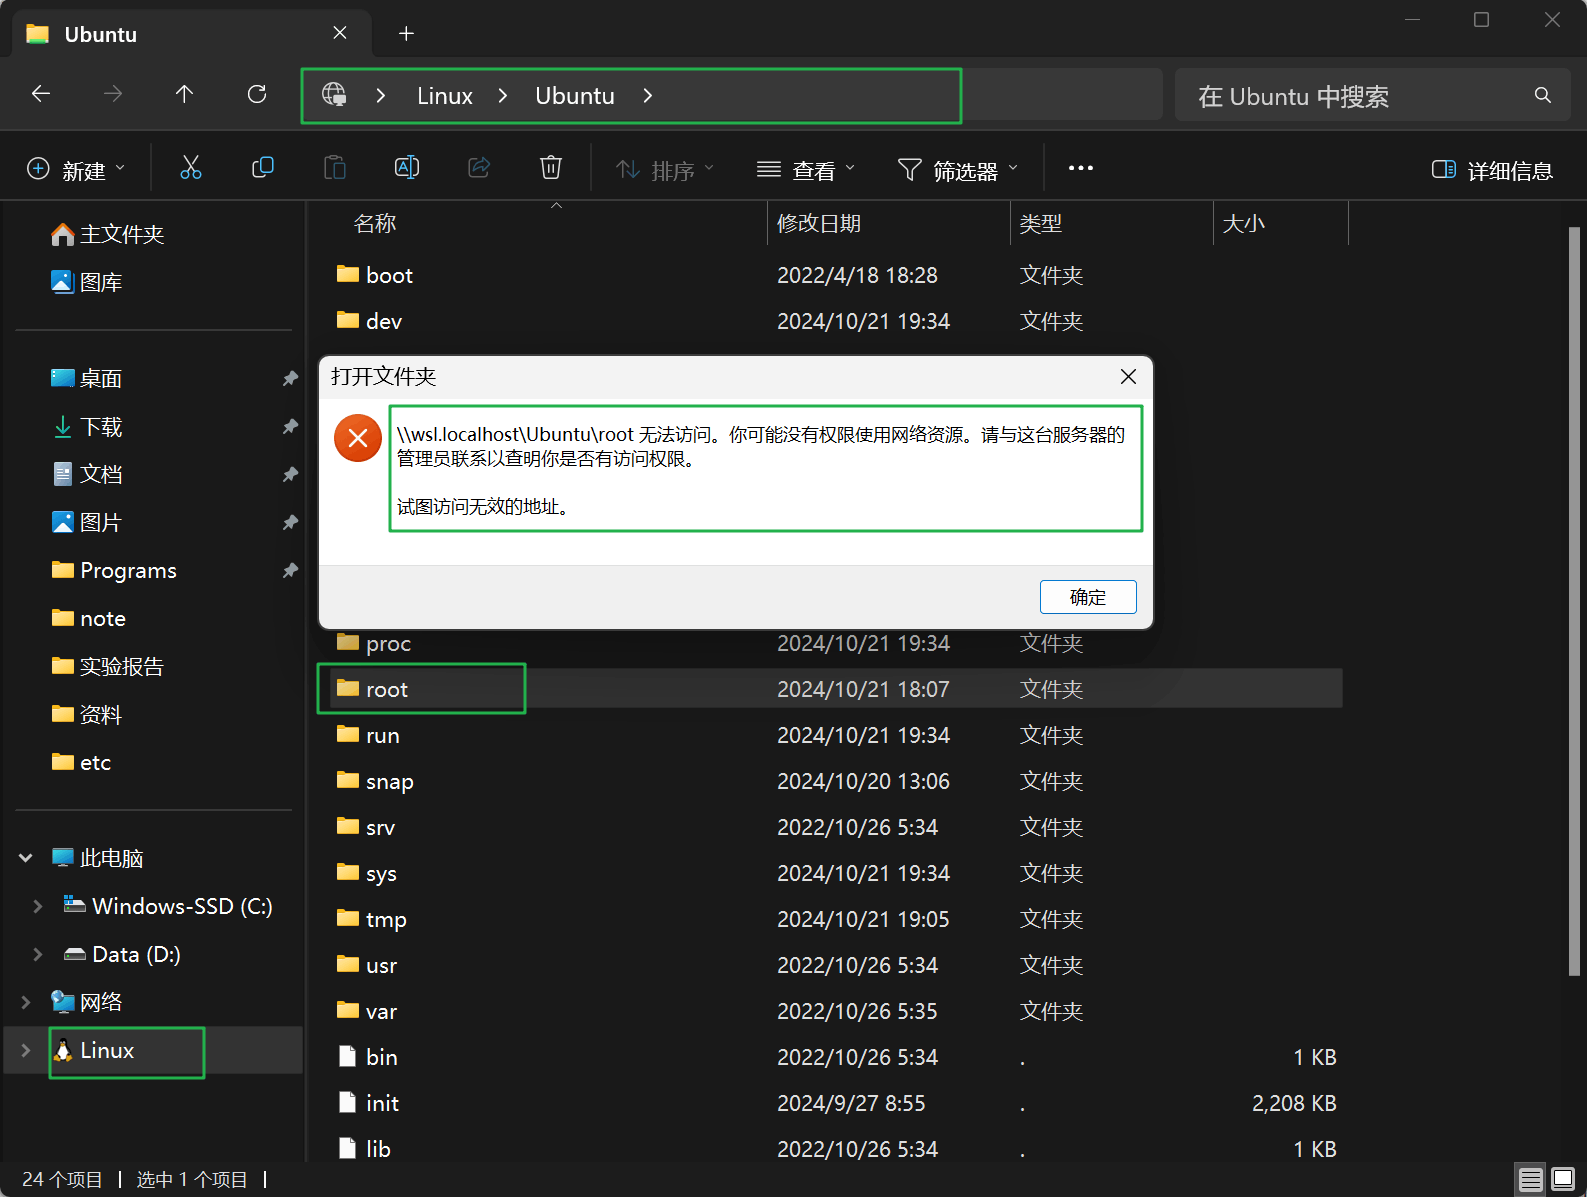Click the Share icon in toolbar
Screen dimensions: 1587x1197
pyautogui.click(x=479, y=168)
